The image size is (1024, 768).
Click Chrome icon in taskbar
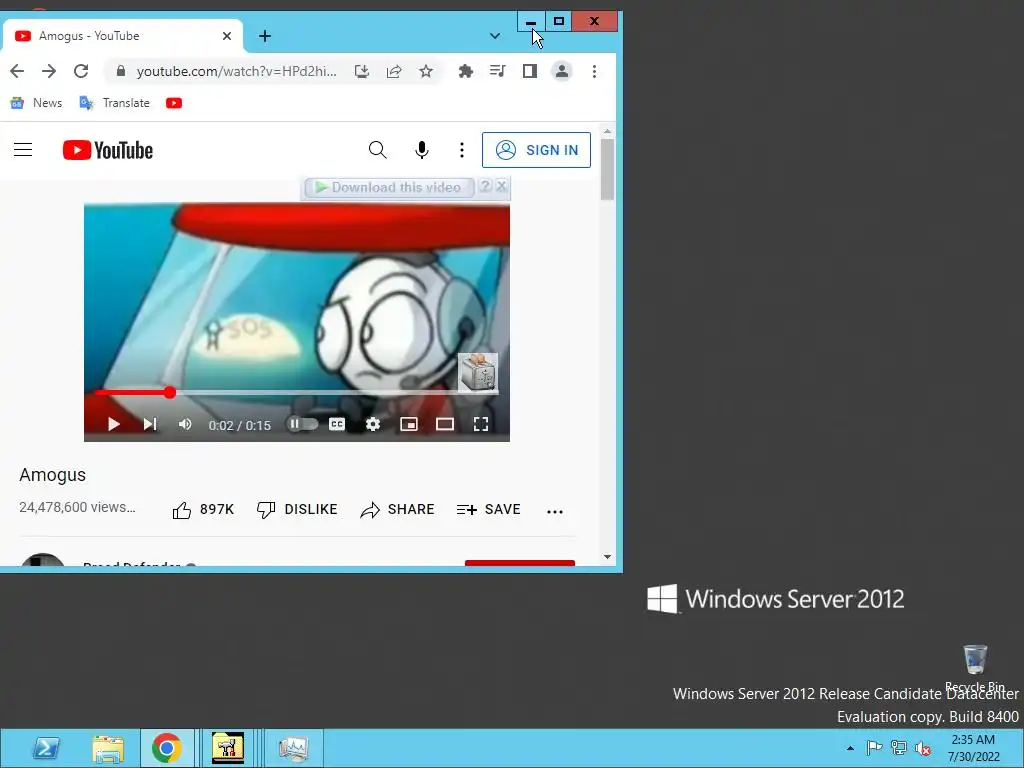(x=167, y=748)
